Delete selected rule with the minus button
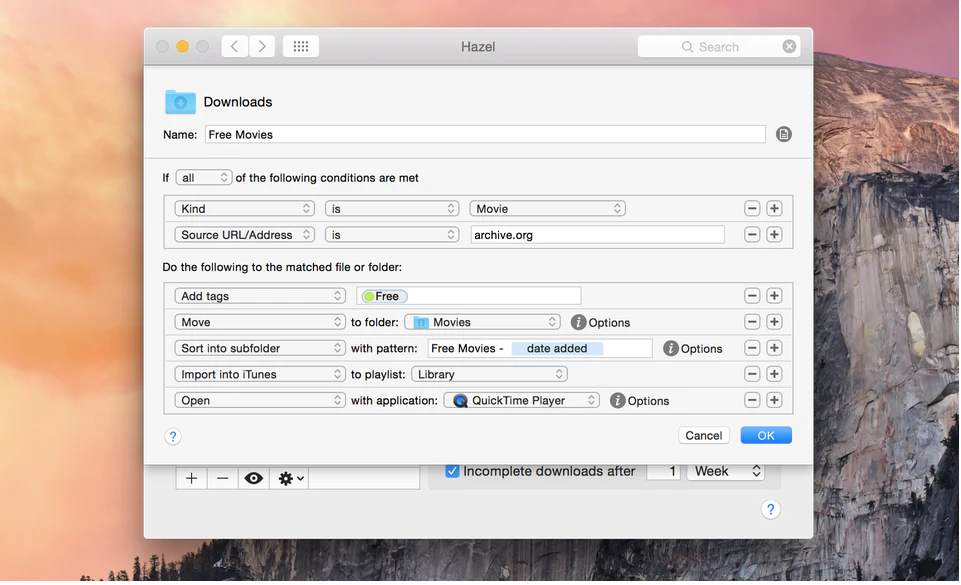The height and width of the screenshot is (585, 961). click(222, 478)
